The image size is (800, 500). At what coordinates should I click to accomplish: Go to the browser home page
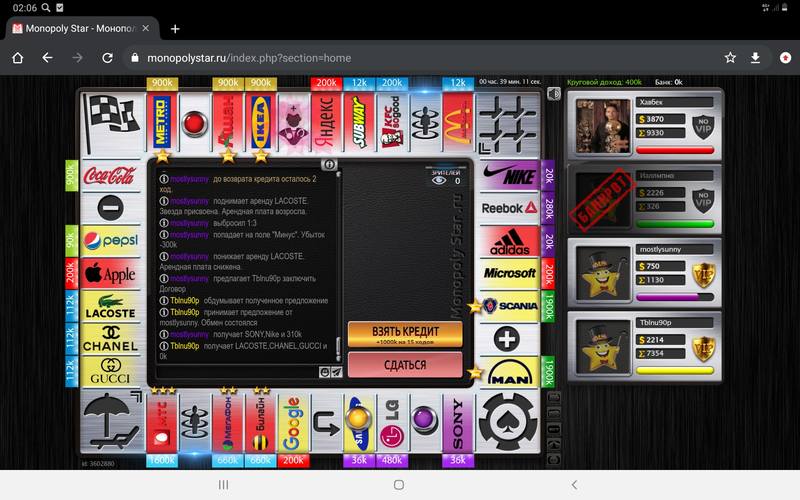(17, 58)
